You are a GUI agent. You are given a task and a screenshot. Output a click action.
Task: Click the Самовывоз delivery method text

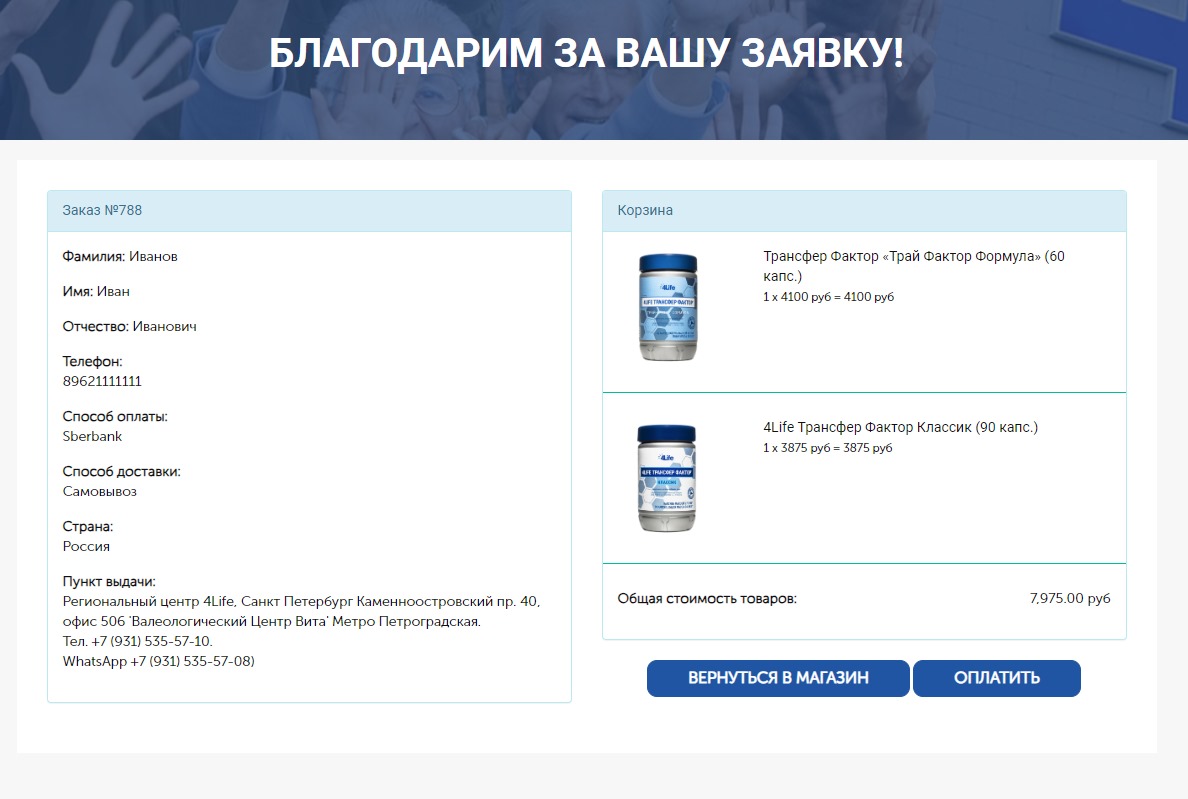[x=100, y=492]
